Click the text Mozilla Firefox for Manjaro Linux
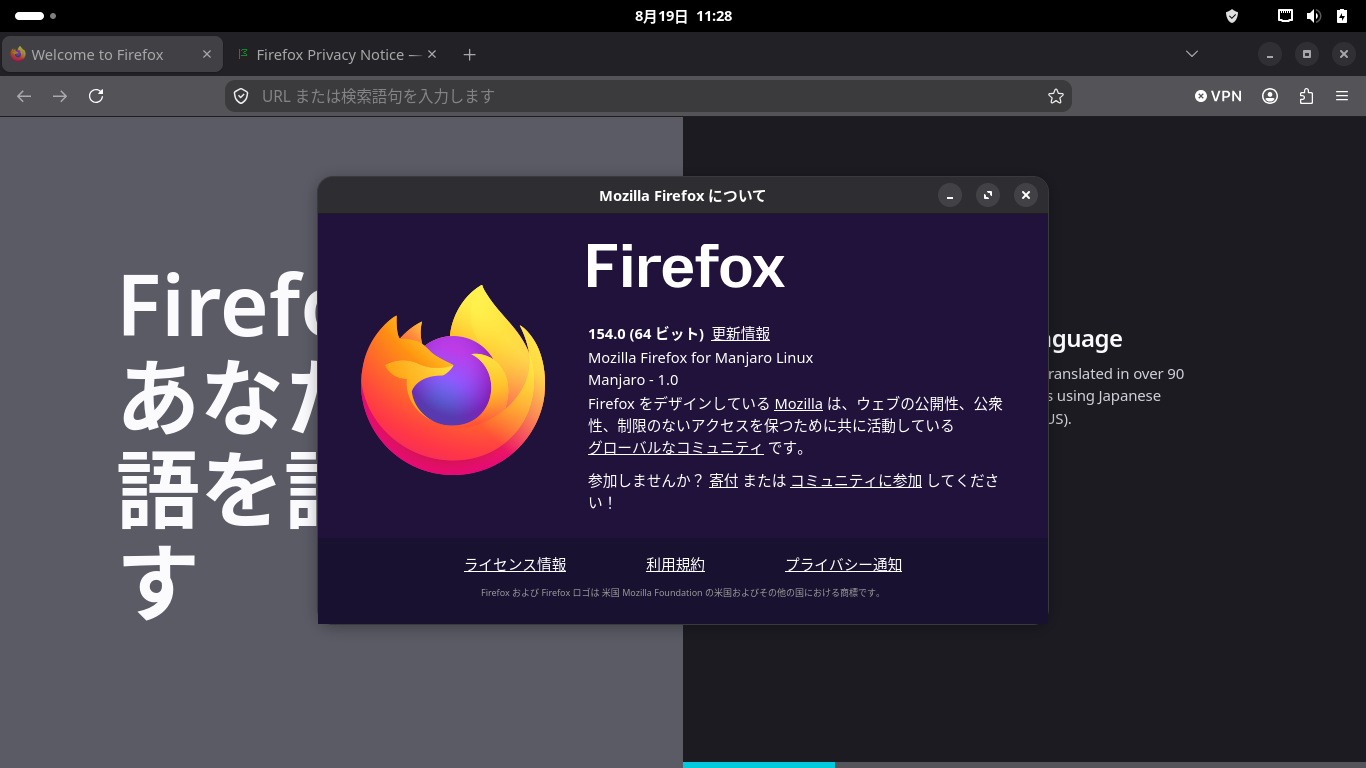 [x=700, y=358]
